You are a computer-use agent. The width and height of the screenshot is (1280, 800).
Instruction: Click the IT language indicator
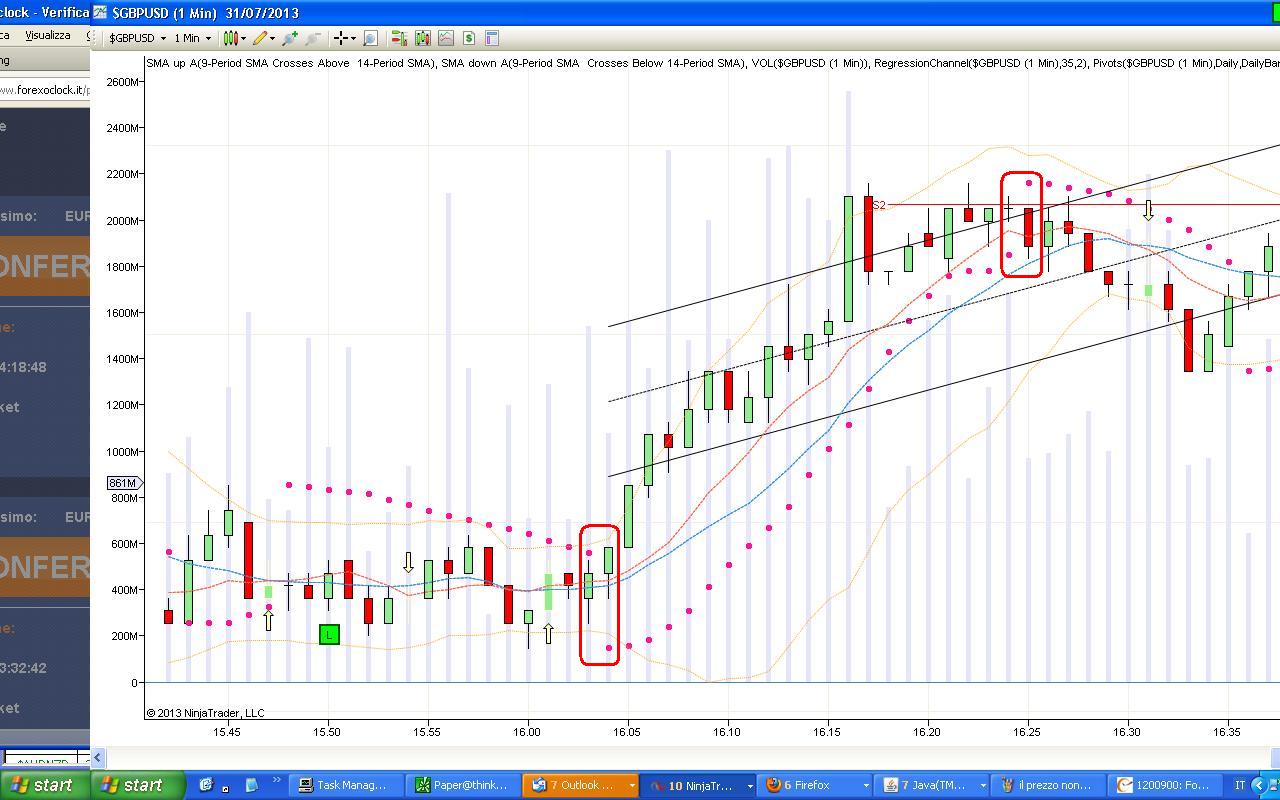[x=1241, y=785]
